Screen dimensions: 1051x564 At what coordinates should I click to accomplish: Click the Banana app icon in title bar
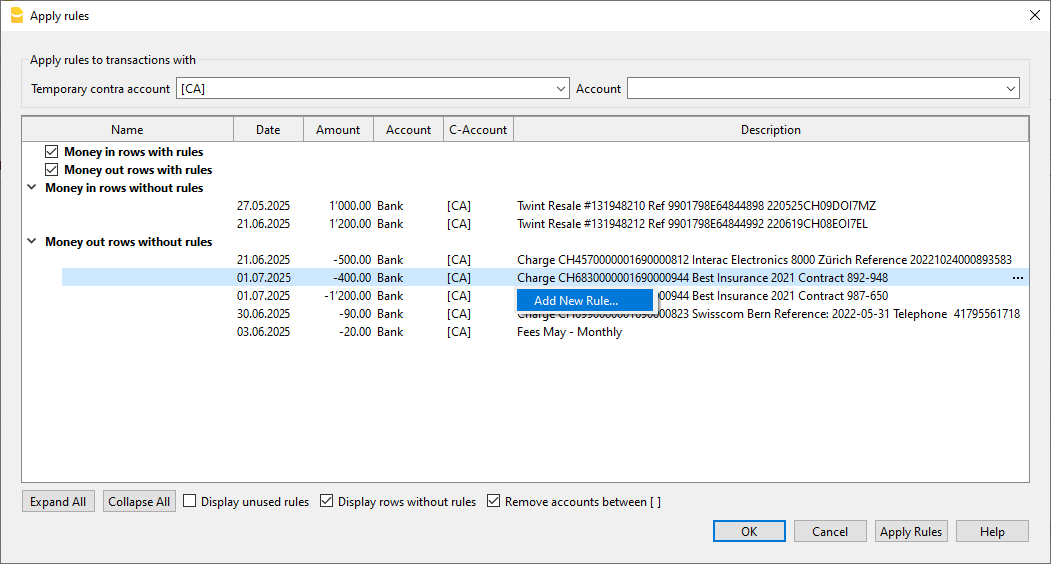coord(16,15)
